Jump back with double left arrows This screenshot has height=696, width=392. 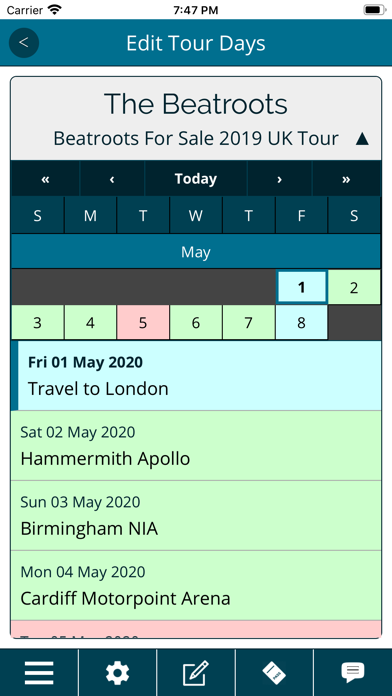(x=45, y=179)
